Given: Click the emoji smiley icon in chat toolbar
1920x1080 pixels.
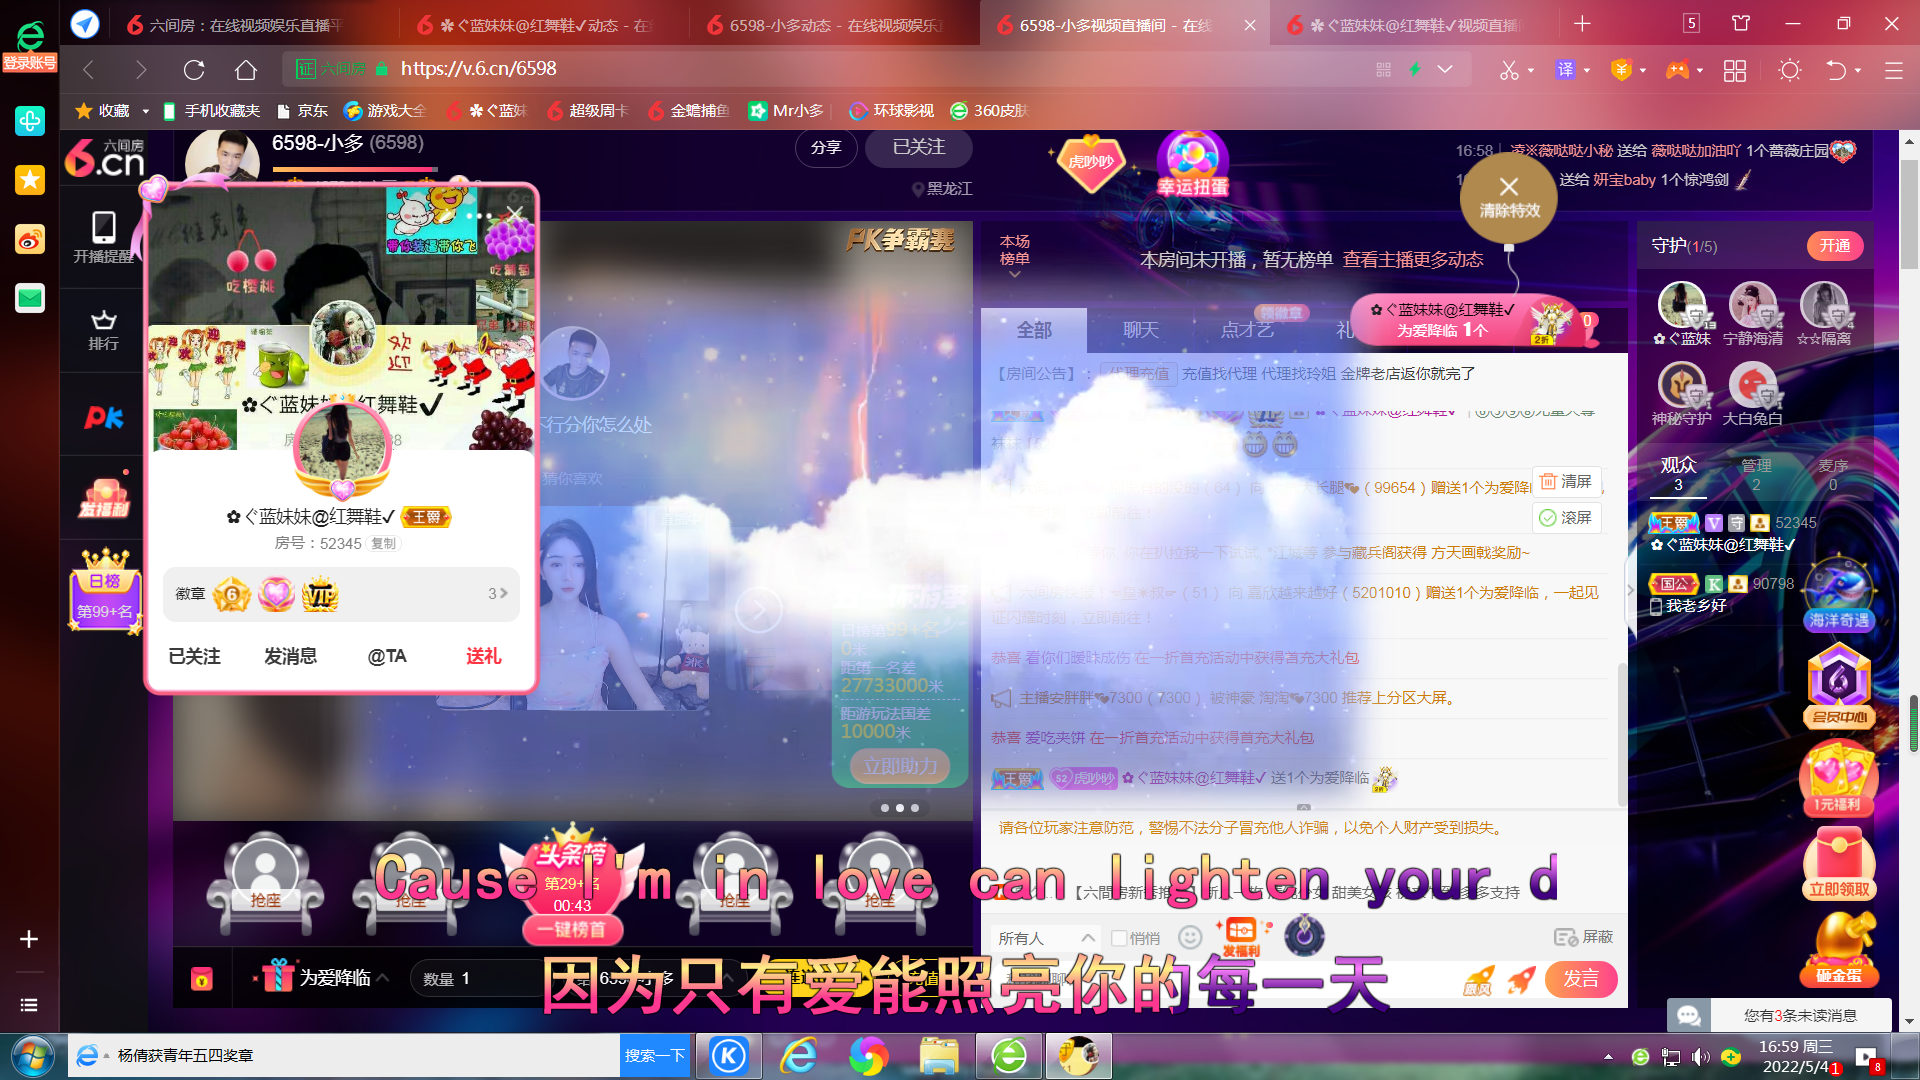Looking at the screenshot, I should (1189, 937).
